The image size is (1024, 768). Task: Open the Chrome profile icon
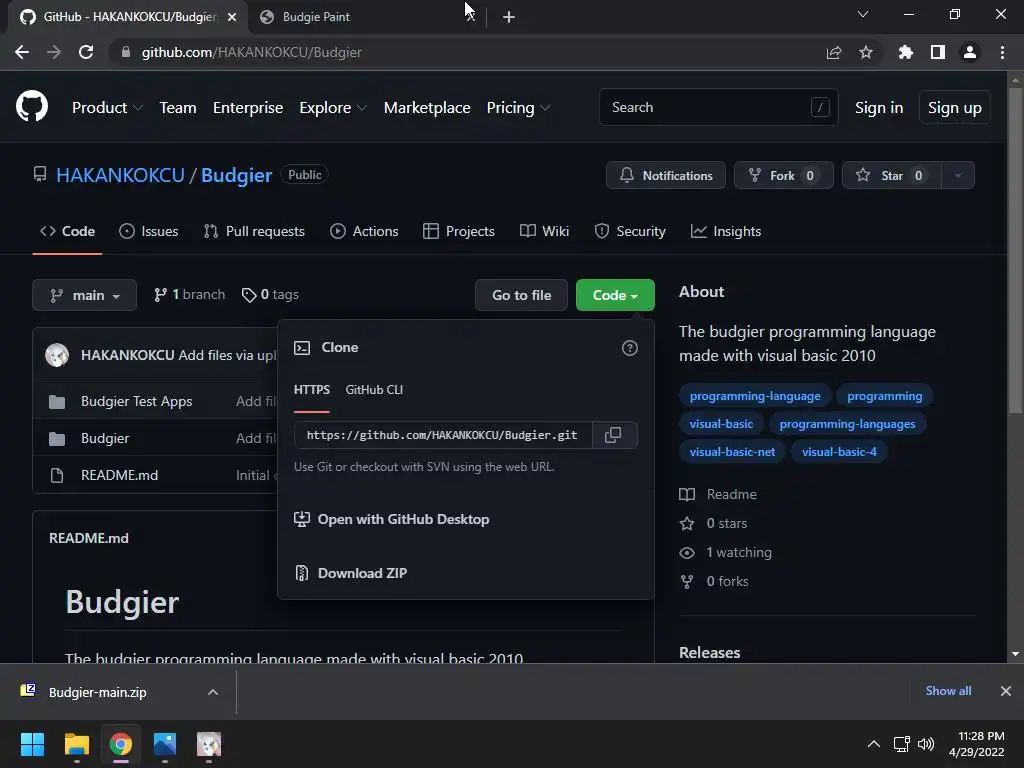[x=970, y=52]
